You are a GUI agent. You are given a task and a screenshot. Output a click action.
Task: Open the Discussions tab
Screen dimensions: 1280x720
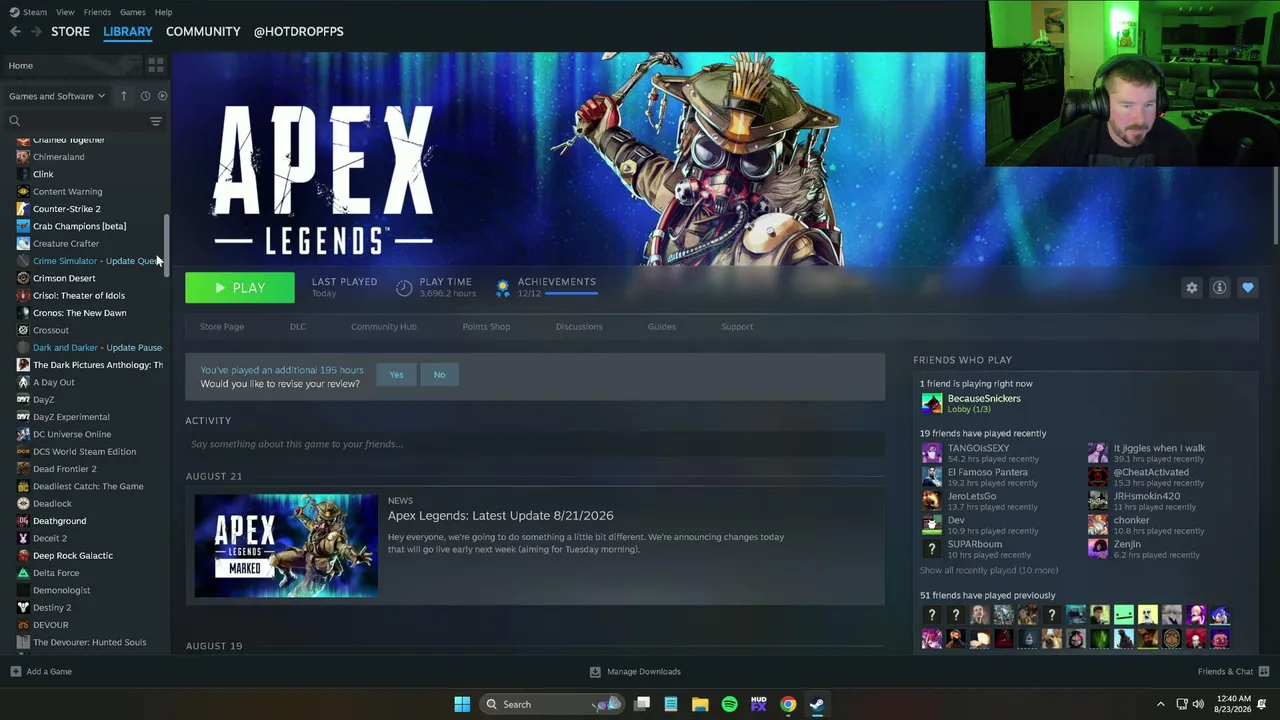(x=579, y=327)
